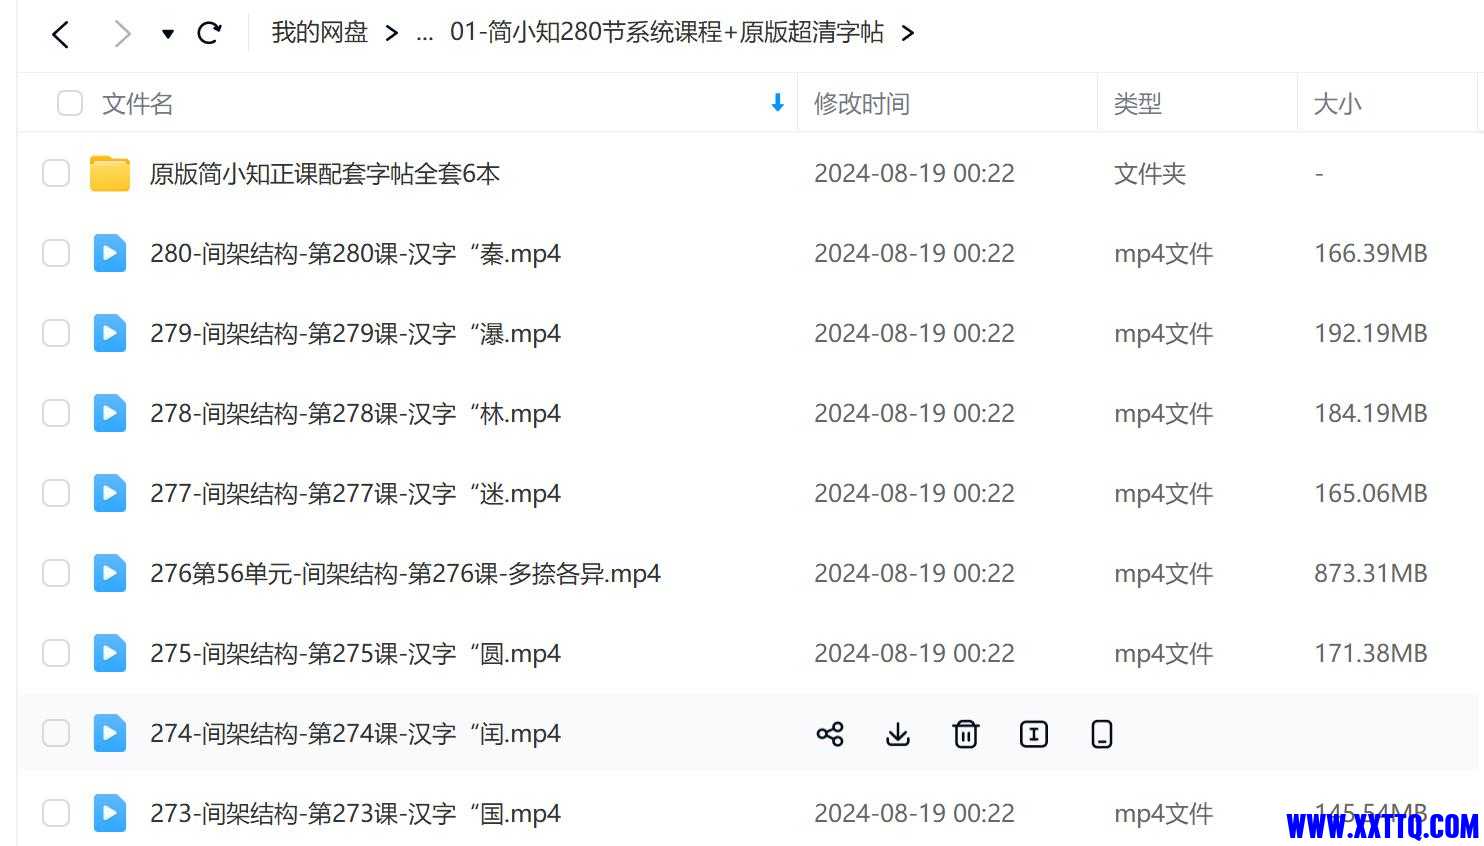
Task: Select checkbox for lesson 279 瀑.mp4
Action: (56, 333)
